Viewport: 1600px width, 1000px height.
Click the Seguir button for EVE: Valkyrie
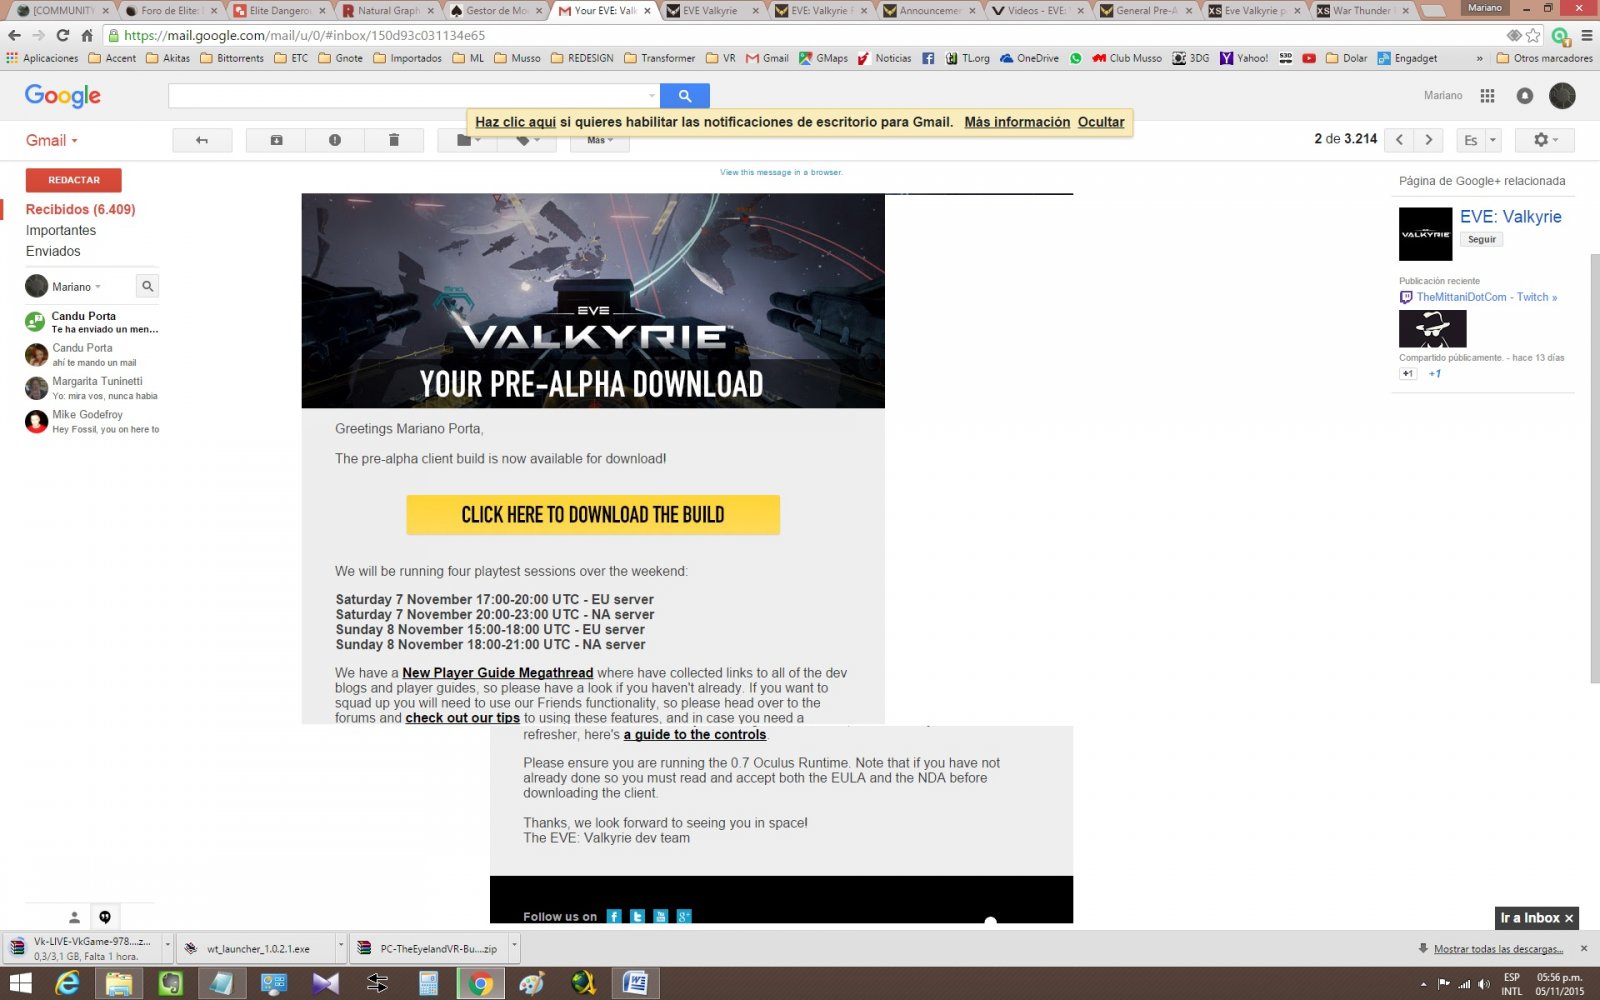pyautogui.click(x=1482, y=239)
